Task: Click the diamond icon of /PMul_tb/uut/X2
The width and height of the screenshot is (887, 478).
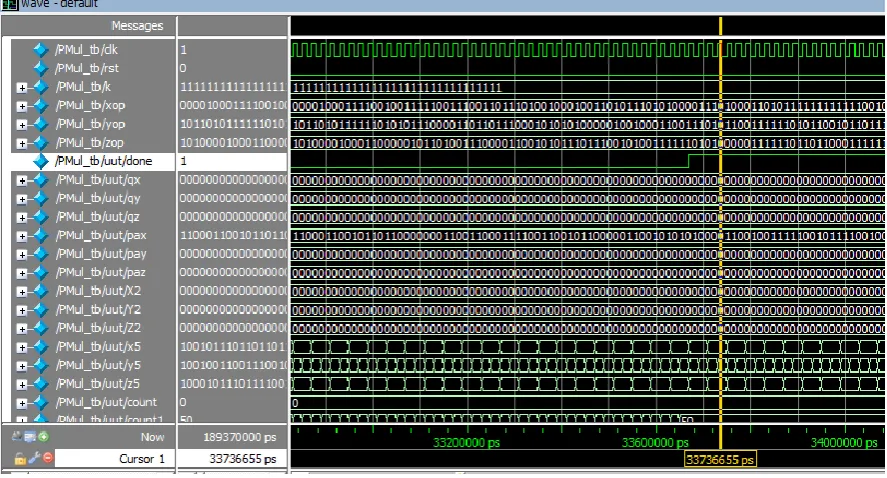Action: click(x=41, y=291)
